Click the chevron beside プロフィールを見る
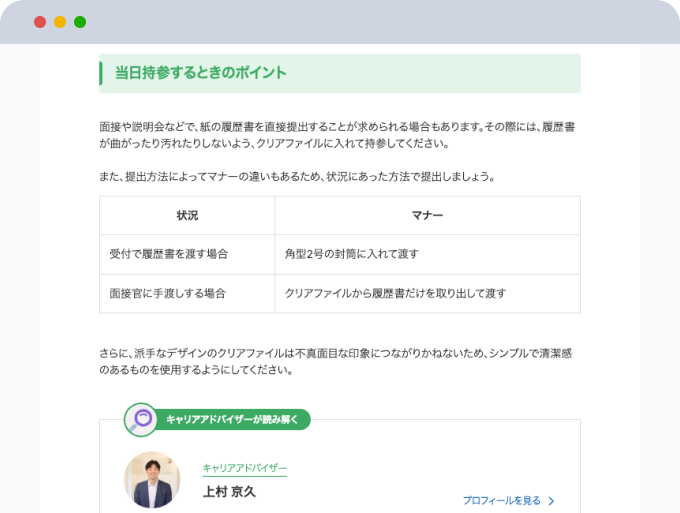This screenshot has height=513, width=680. 551,501
